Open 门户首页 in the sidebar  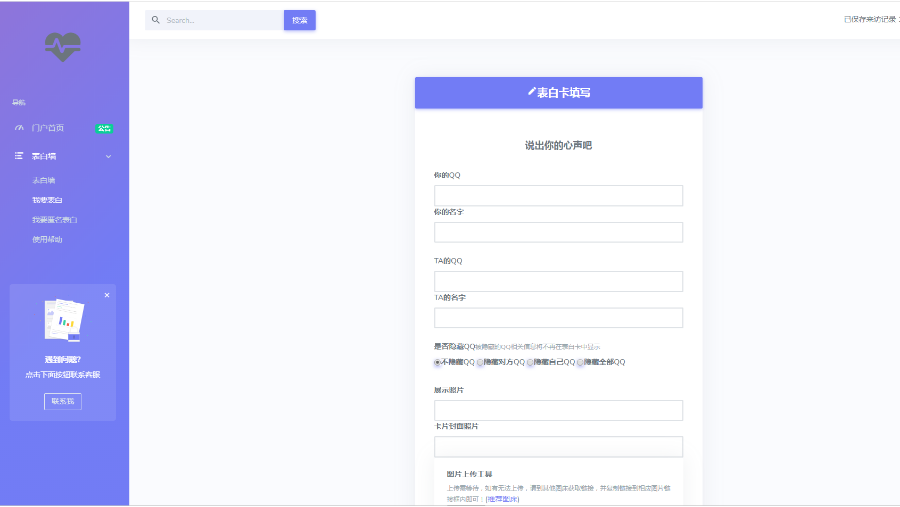48,128
